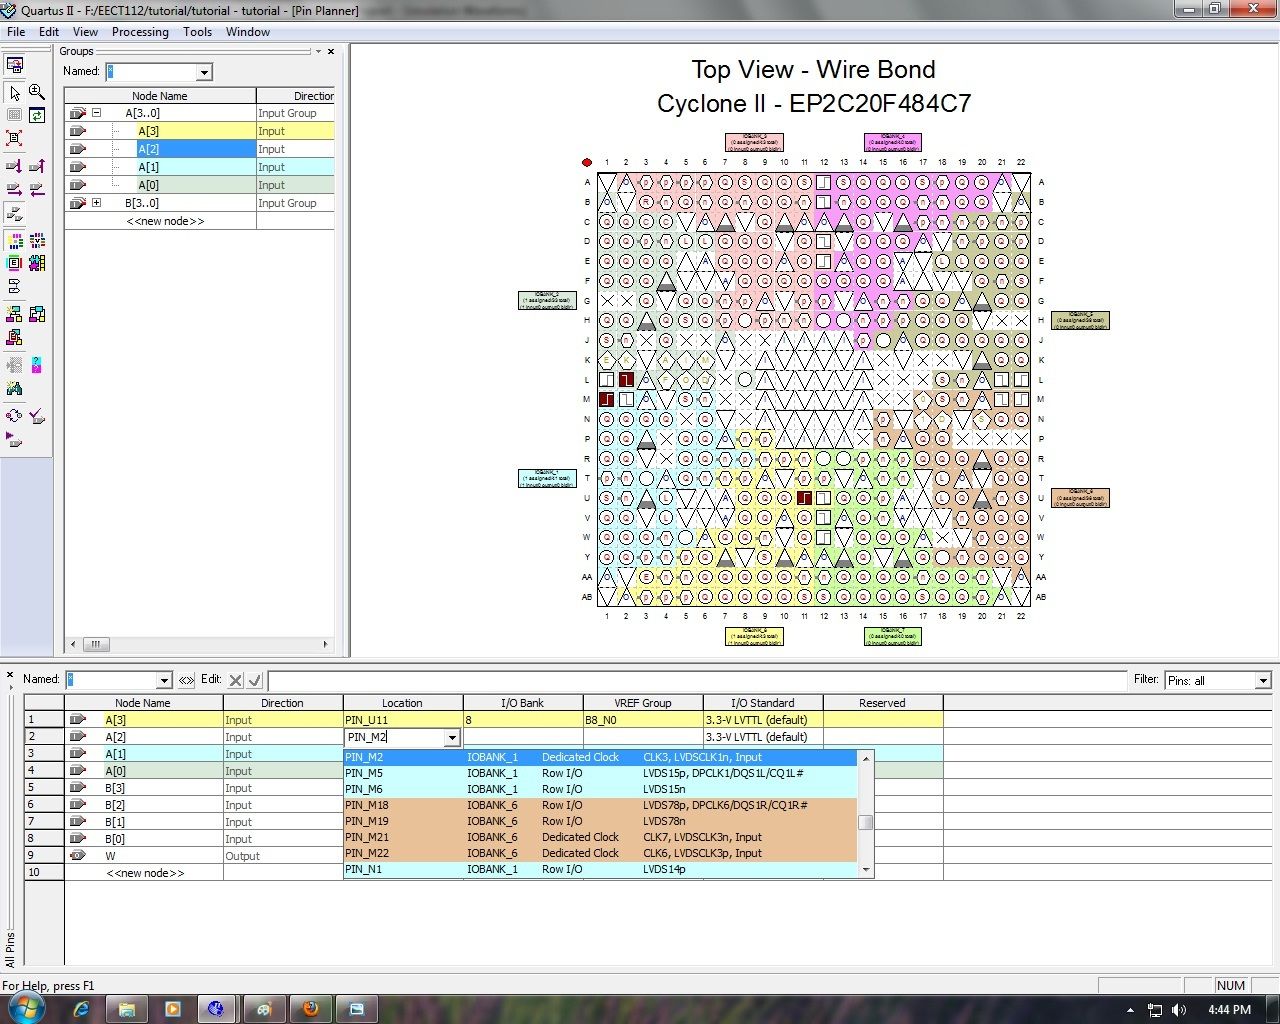Launch Firefox from the taskbar
1280x1024 pixels.
coord(310,1009)
